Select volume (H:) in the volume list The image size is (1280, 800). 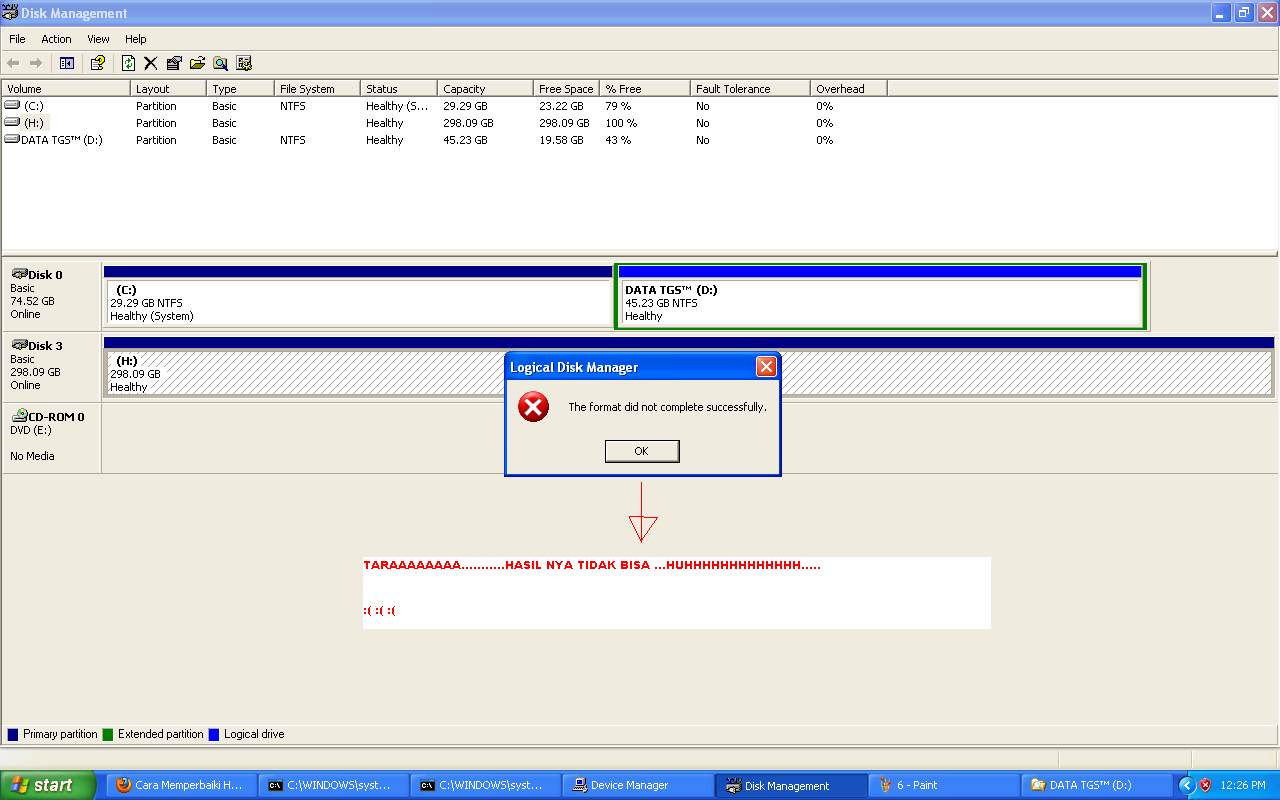point(60,122)
